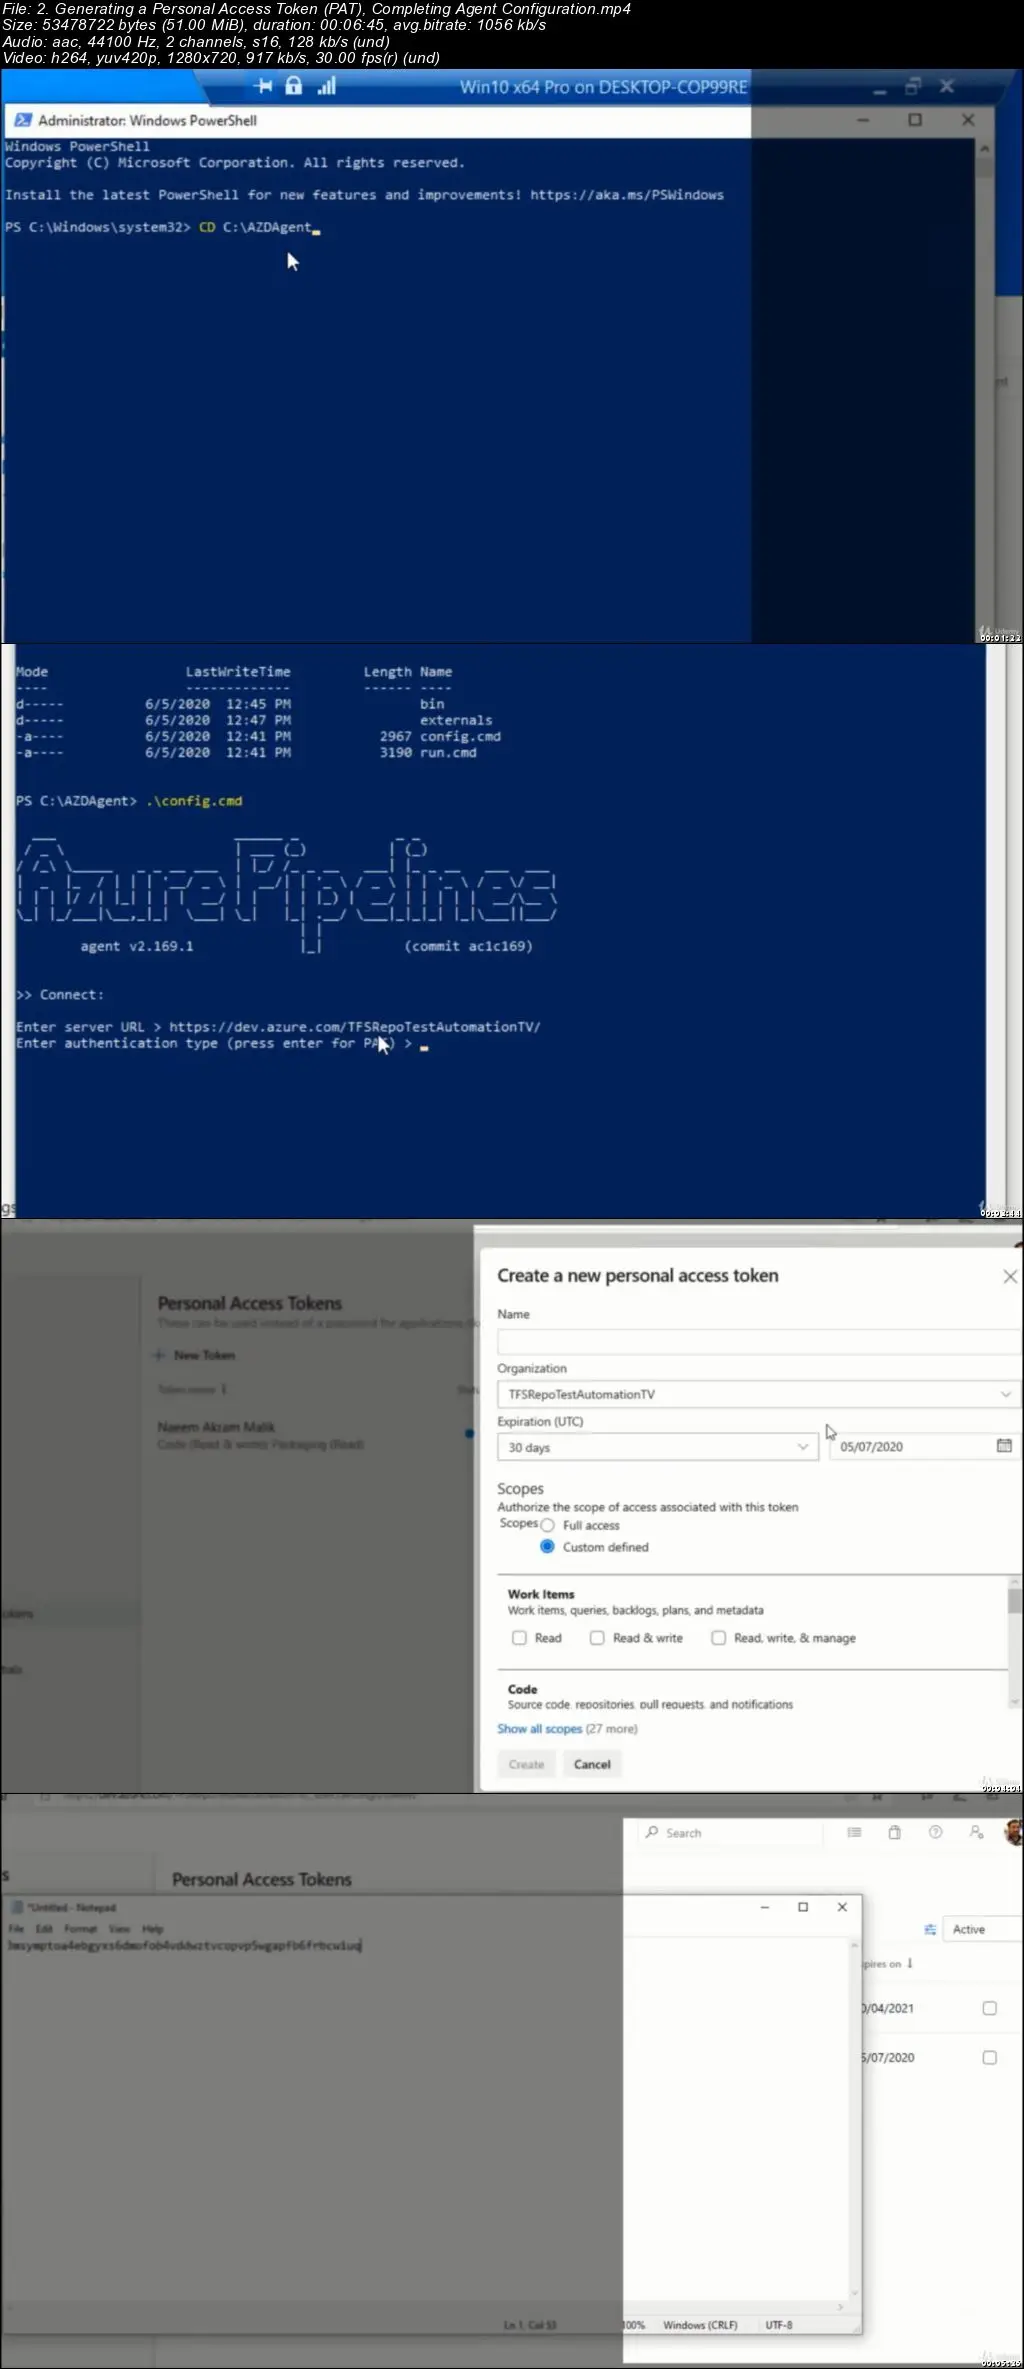This screenshot has height=2369, width=1024.
Task: Check the Work Items Read & write checkbox
Action: [597, 1638]
